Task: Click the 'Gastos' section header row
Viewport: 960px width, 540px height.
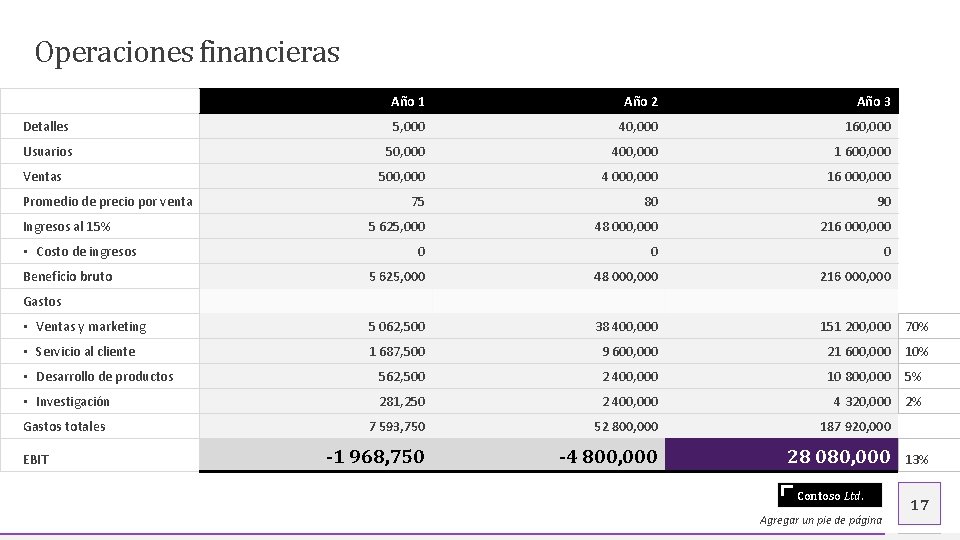Action: tap(43, 302)
